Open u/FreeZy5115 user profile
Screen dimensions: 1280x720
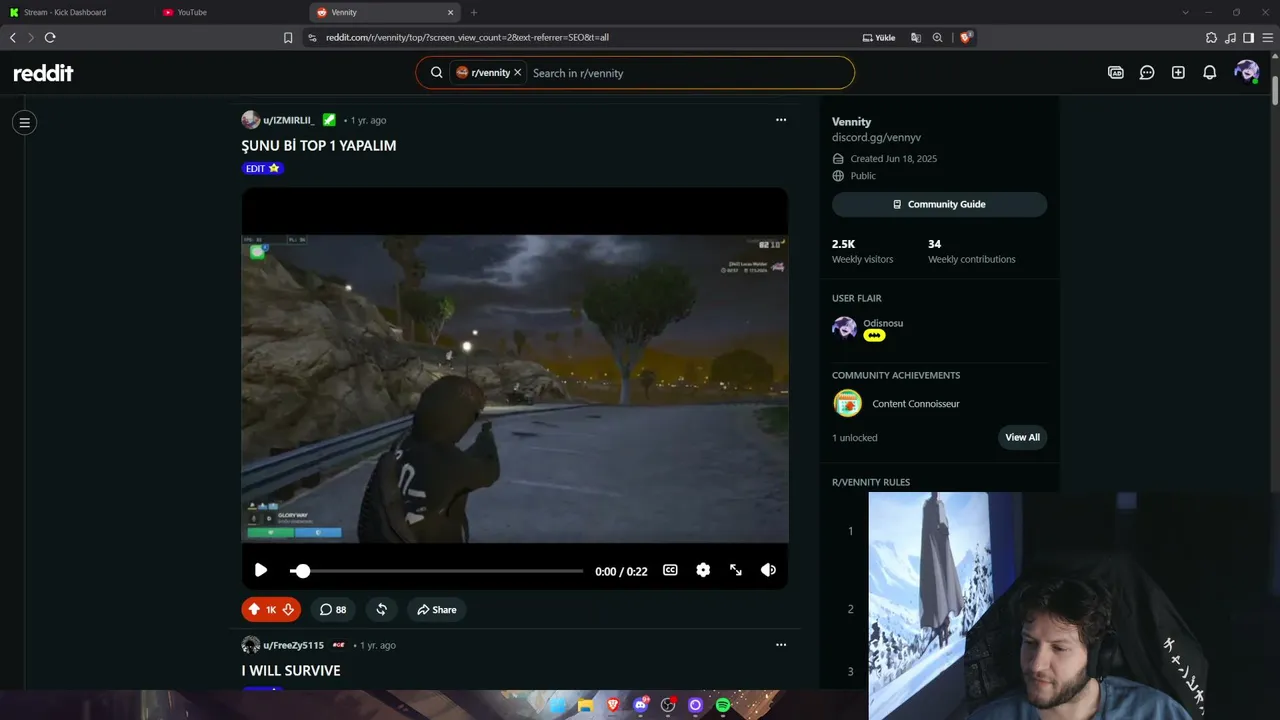coord(293,646)
